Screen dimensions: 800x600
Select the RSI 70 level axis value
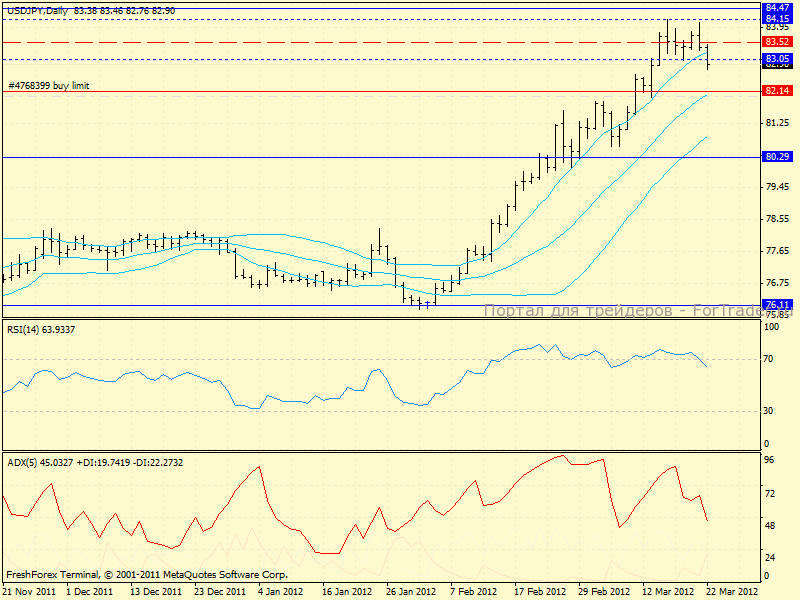click(771, 358)
